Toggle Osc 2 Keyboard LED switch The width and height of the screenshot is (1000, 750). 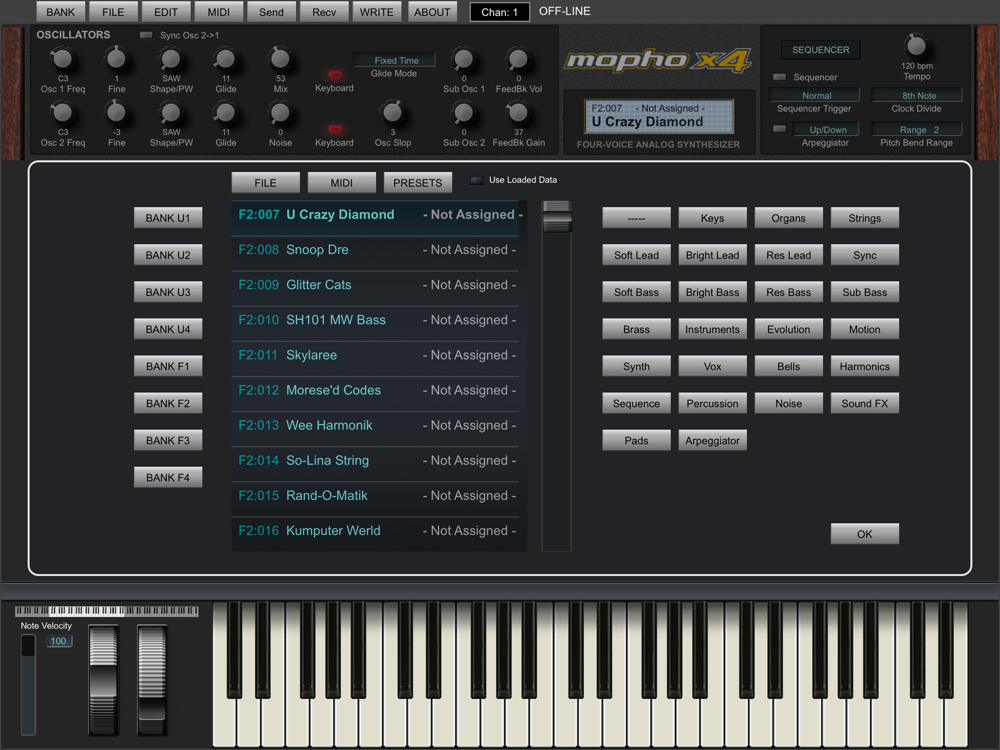point(335,129)
